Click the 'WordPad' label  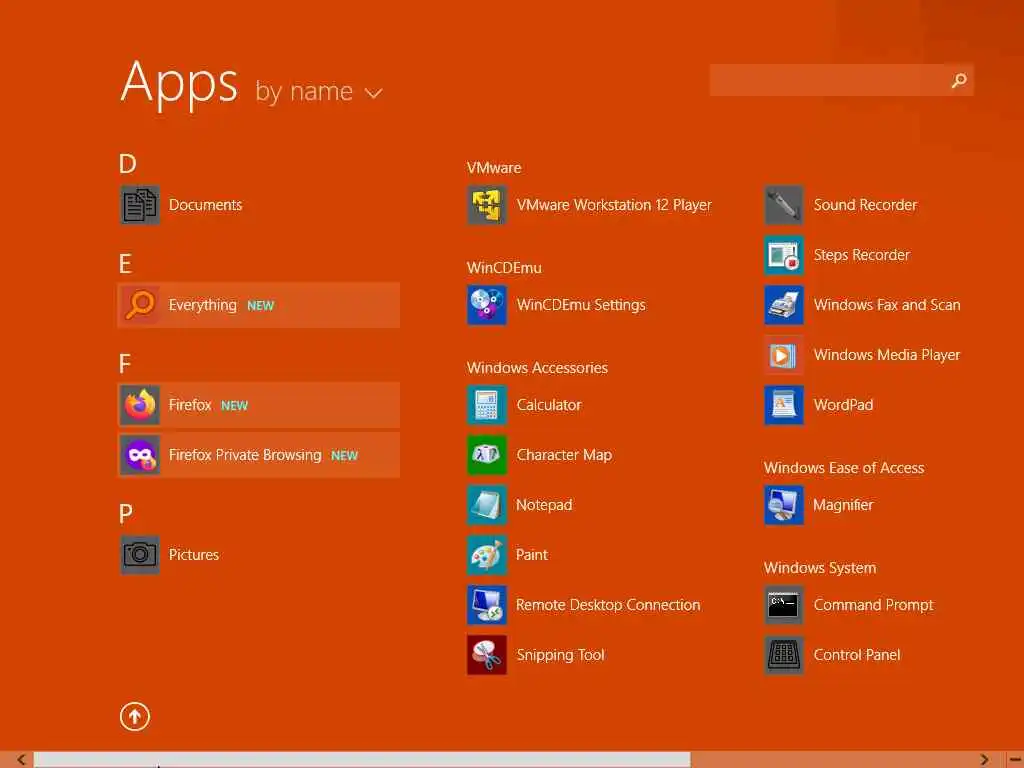tap(842, 405)
